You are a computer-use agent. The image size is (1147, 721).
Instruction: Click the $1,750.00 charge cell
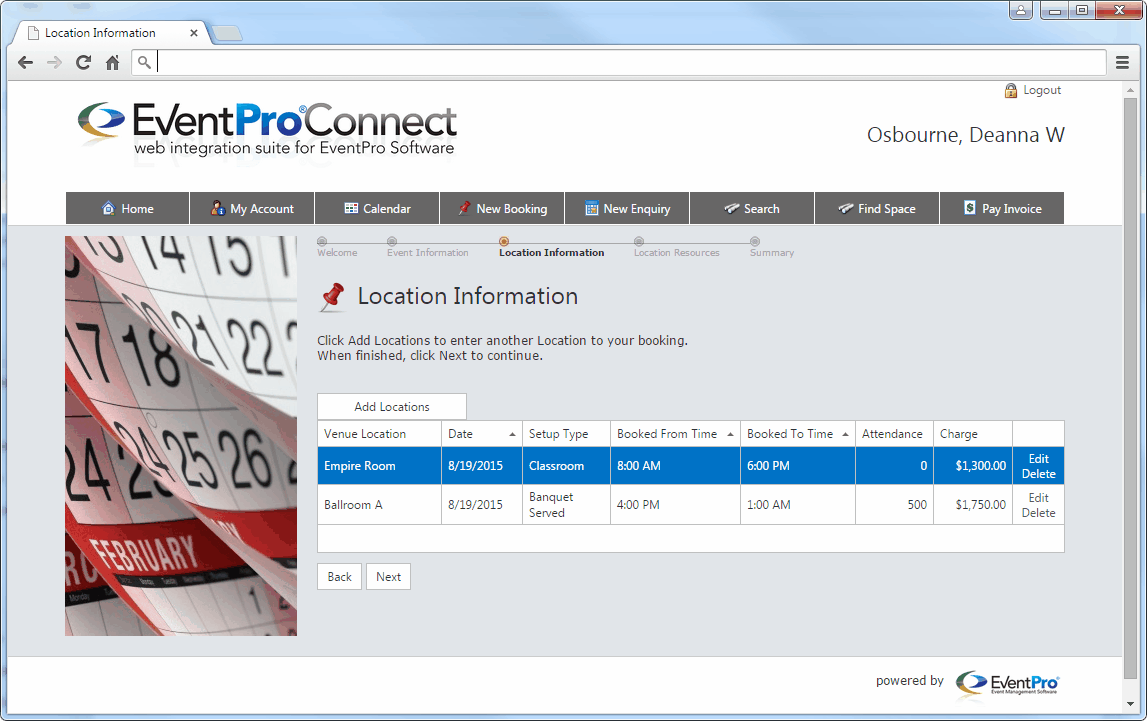click(973, 505)
